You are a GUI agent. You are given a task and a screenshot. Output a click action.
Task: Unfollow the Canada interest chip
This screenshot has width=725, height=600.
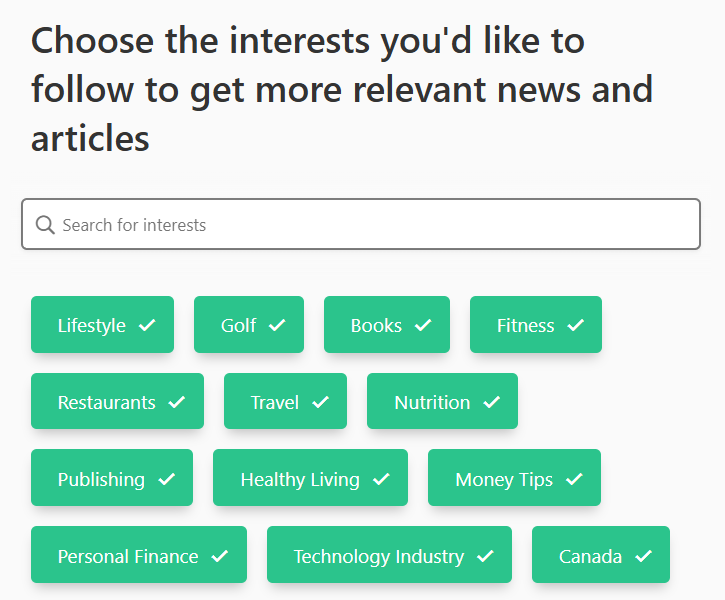coord(601,556)
